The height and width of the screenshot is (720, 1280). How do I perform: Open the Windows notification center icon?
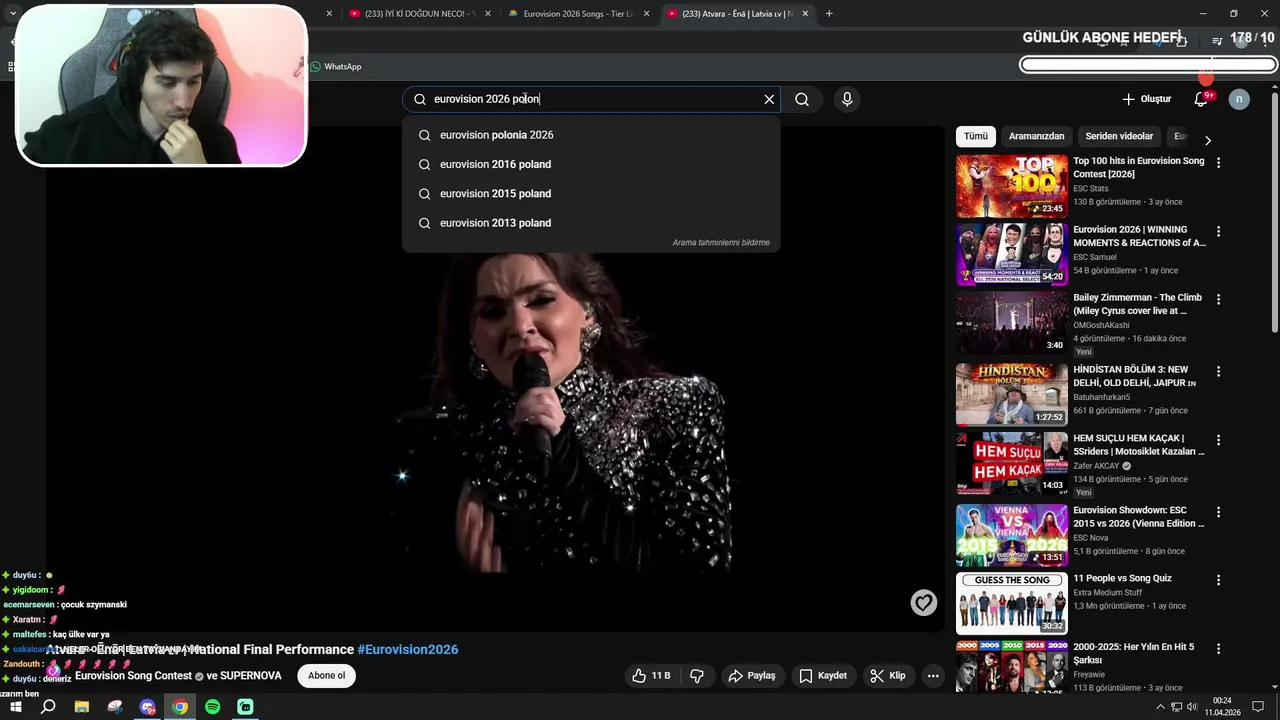click(x=1258, y=707)
